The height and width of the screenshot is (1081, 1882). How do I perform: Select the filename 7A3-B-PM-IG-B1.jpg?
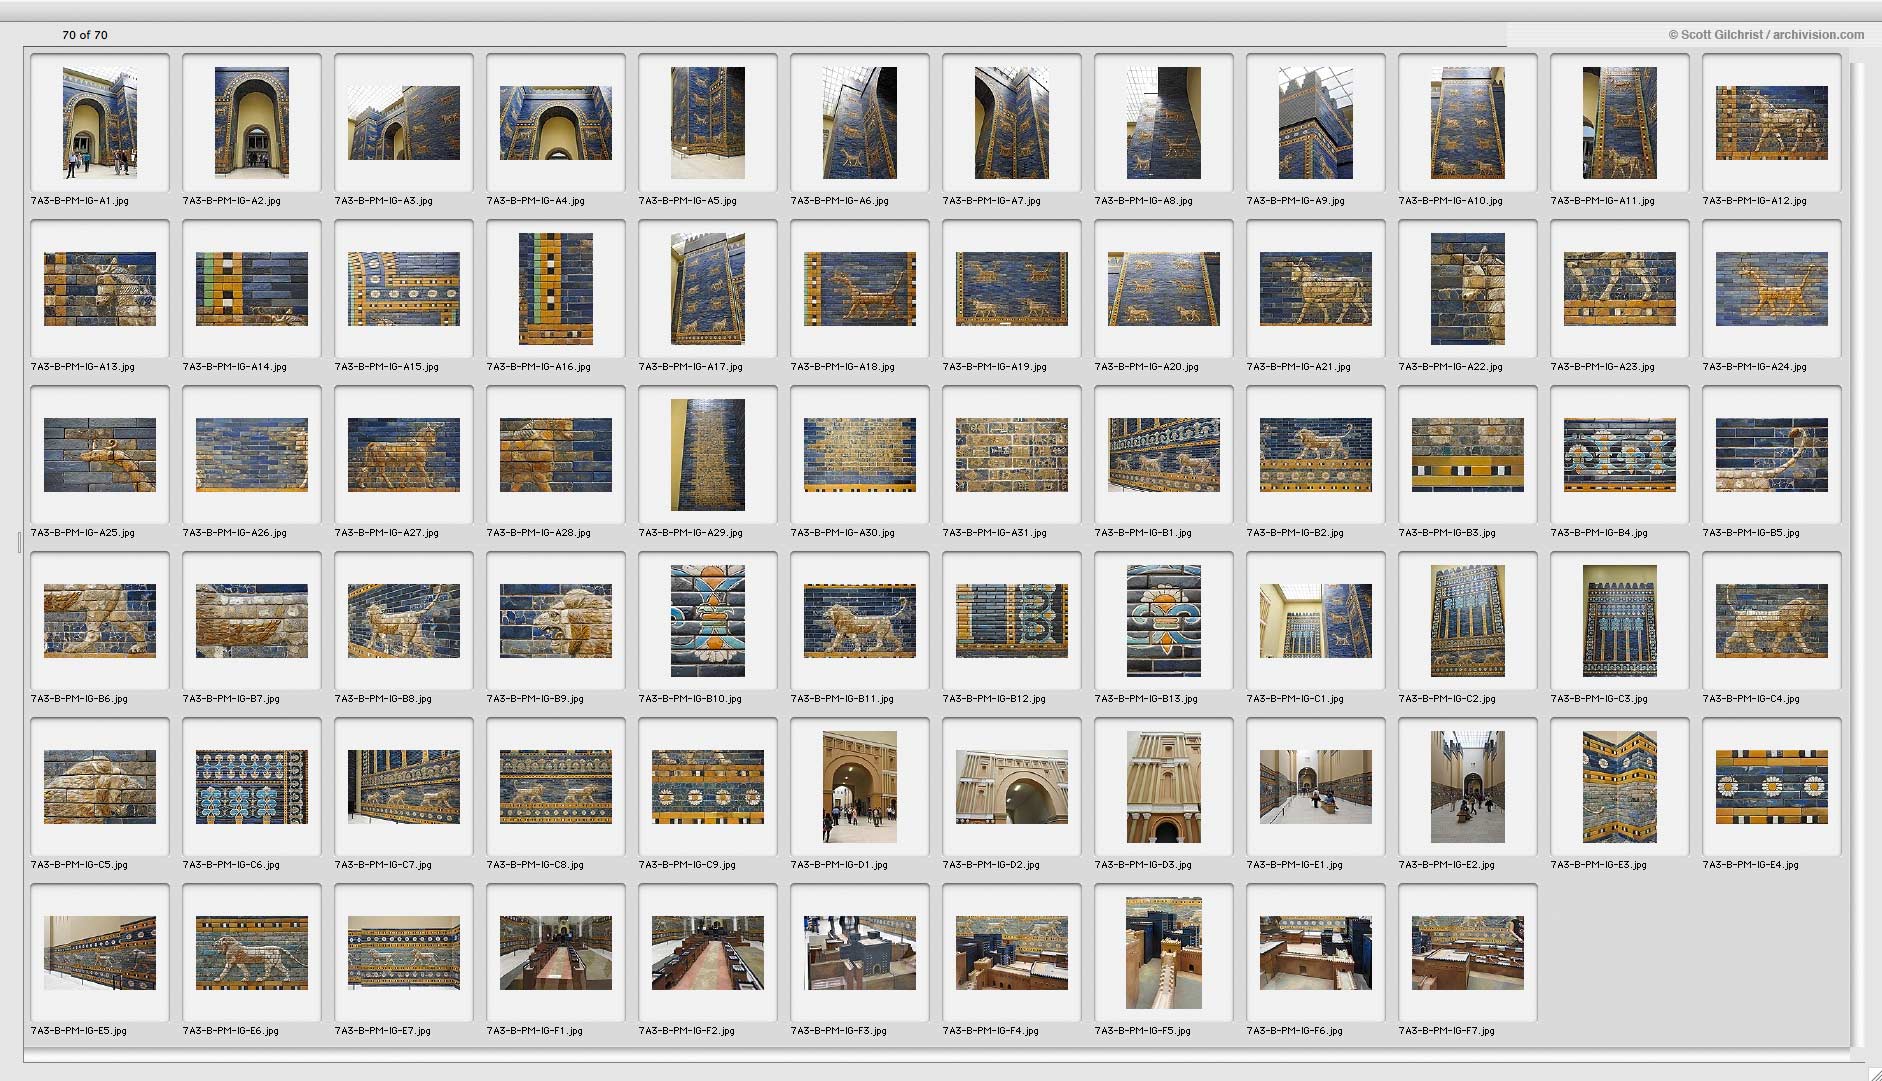coord(1143,533)
